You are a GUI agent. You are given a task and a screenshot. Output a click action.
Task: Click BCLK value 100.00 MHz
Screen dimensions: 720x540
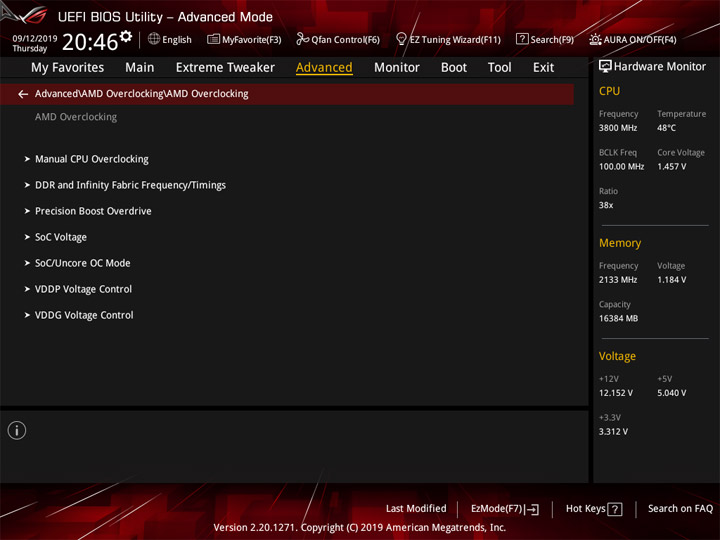click(621, 167)
